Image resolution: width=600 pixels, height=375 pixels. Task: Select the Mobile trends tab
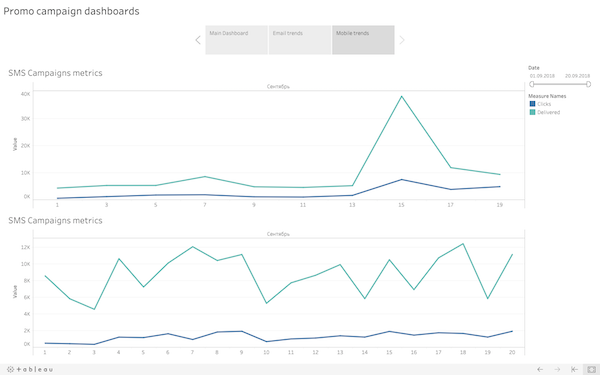pos(363,40)
